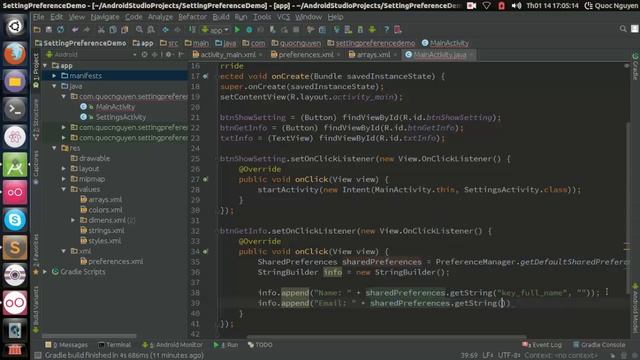The height and width of the screenshot is (360, 640).
Task: Click the Paste toolbar icon
Action: click(124, 29)
